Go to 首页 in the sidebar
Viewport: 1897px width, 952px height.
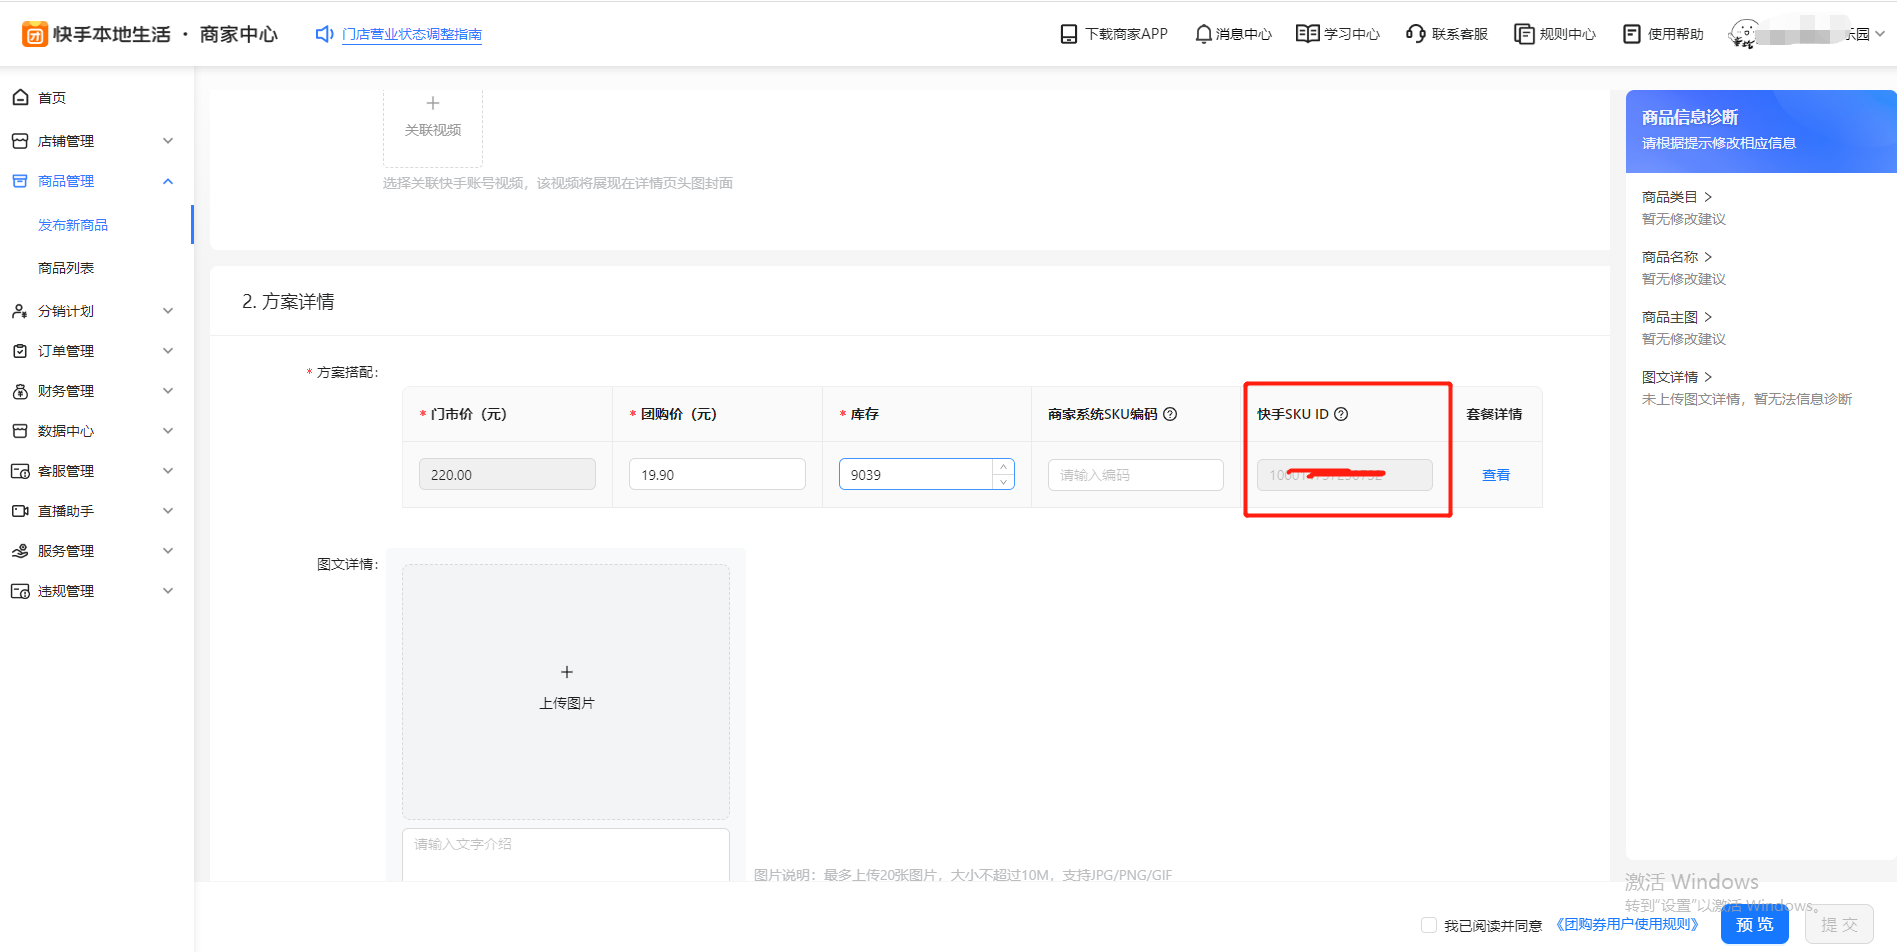click(52, 98)
